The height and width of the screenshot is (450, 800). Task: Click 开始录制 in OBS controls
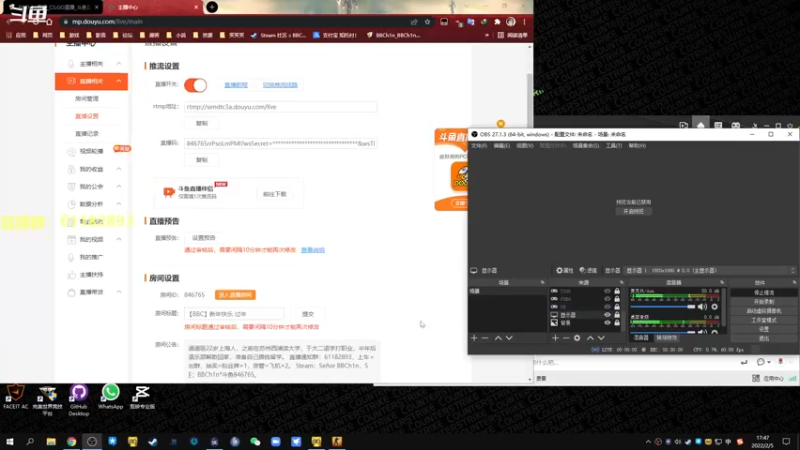coord(764,302)
